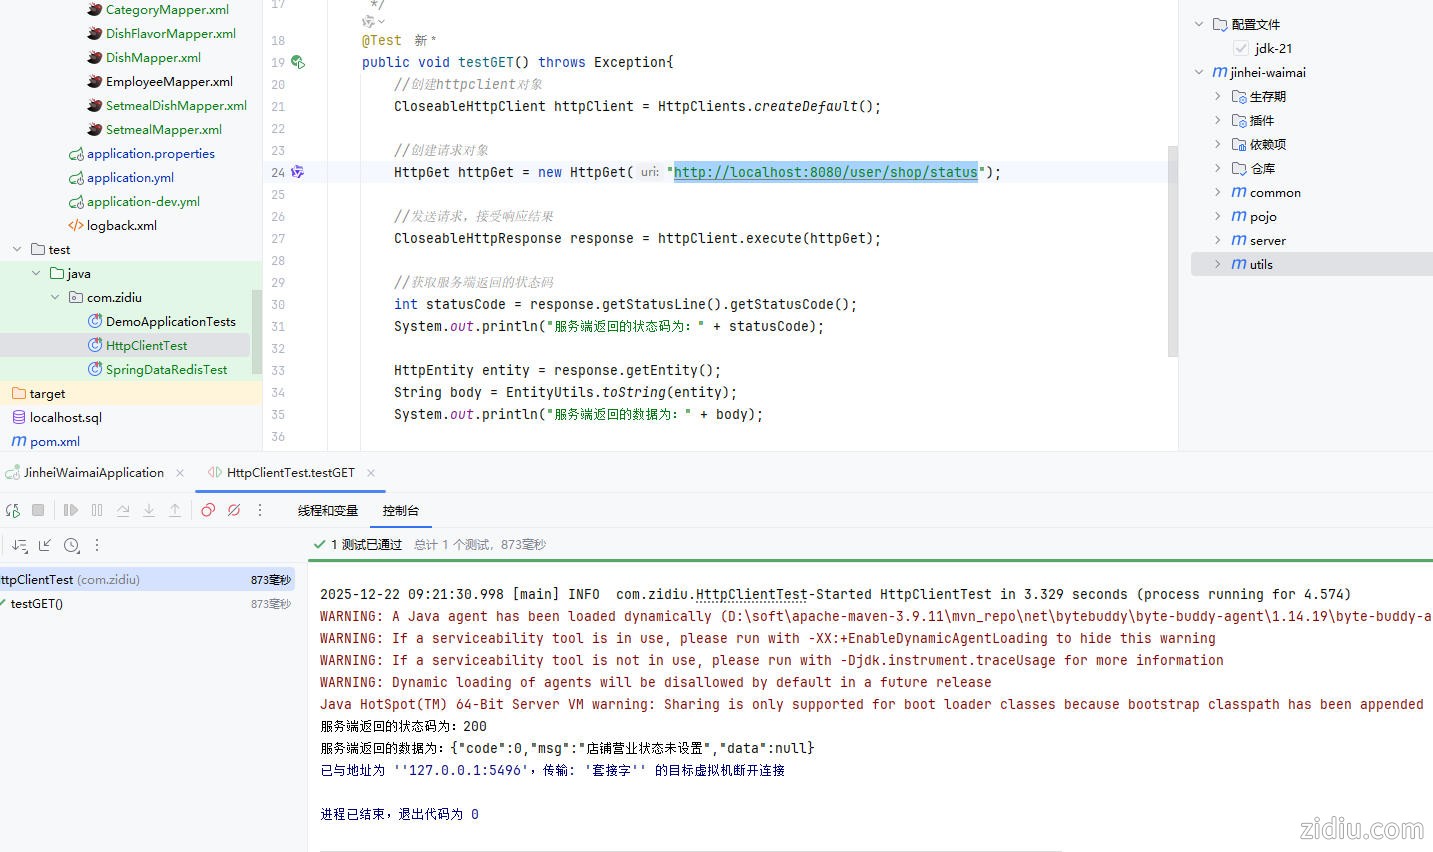Click the Step Over icon
The image size is (1433, 852).
[x=123, y=510]
